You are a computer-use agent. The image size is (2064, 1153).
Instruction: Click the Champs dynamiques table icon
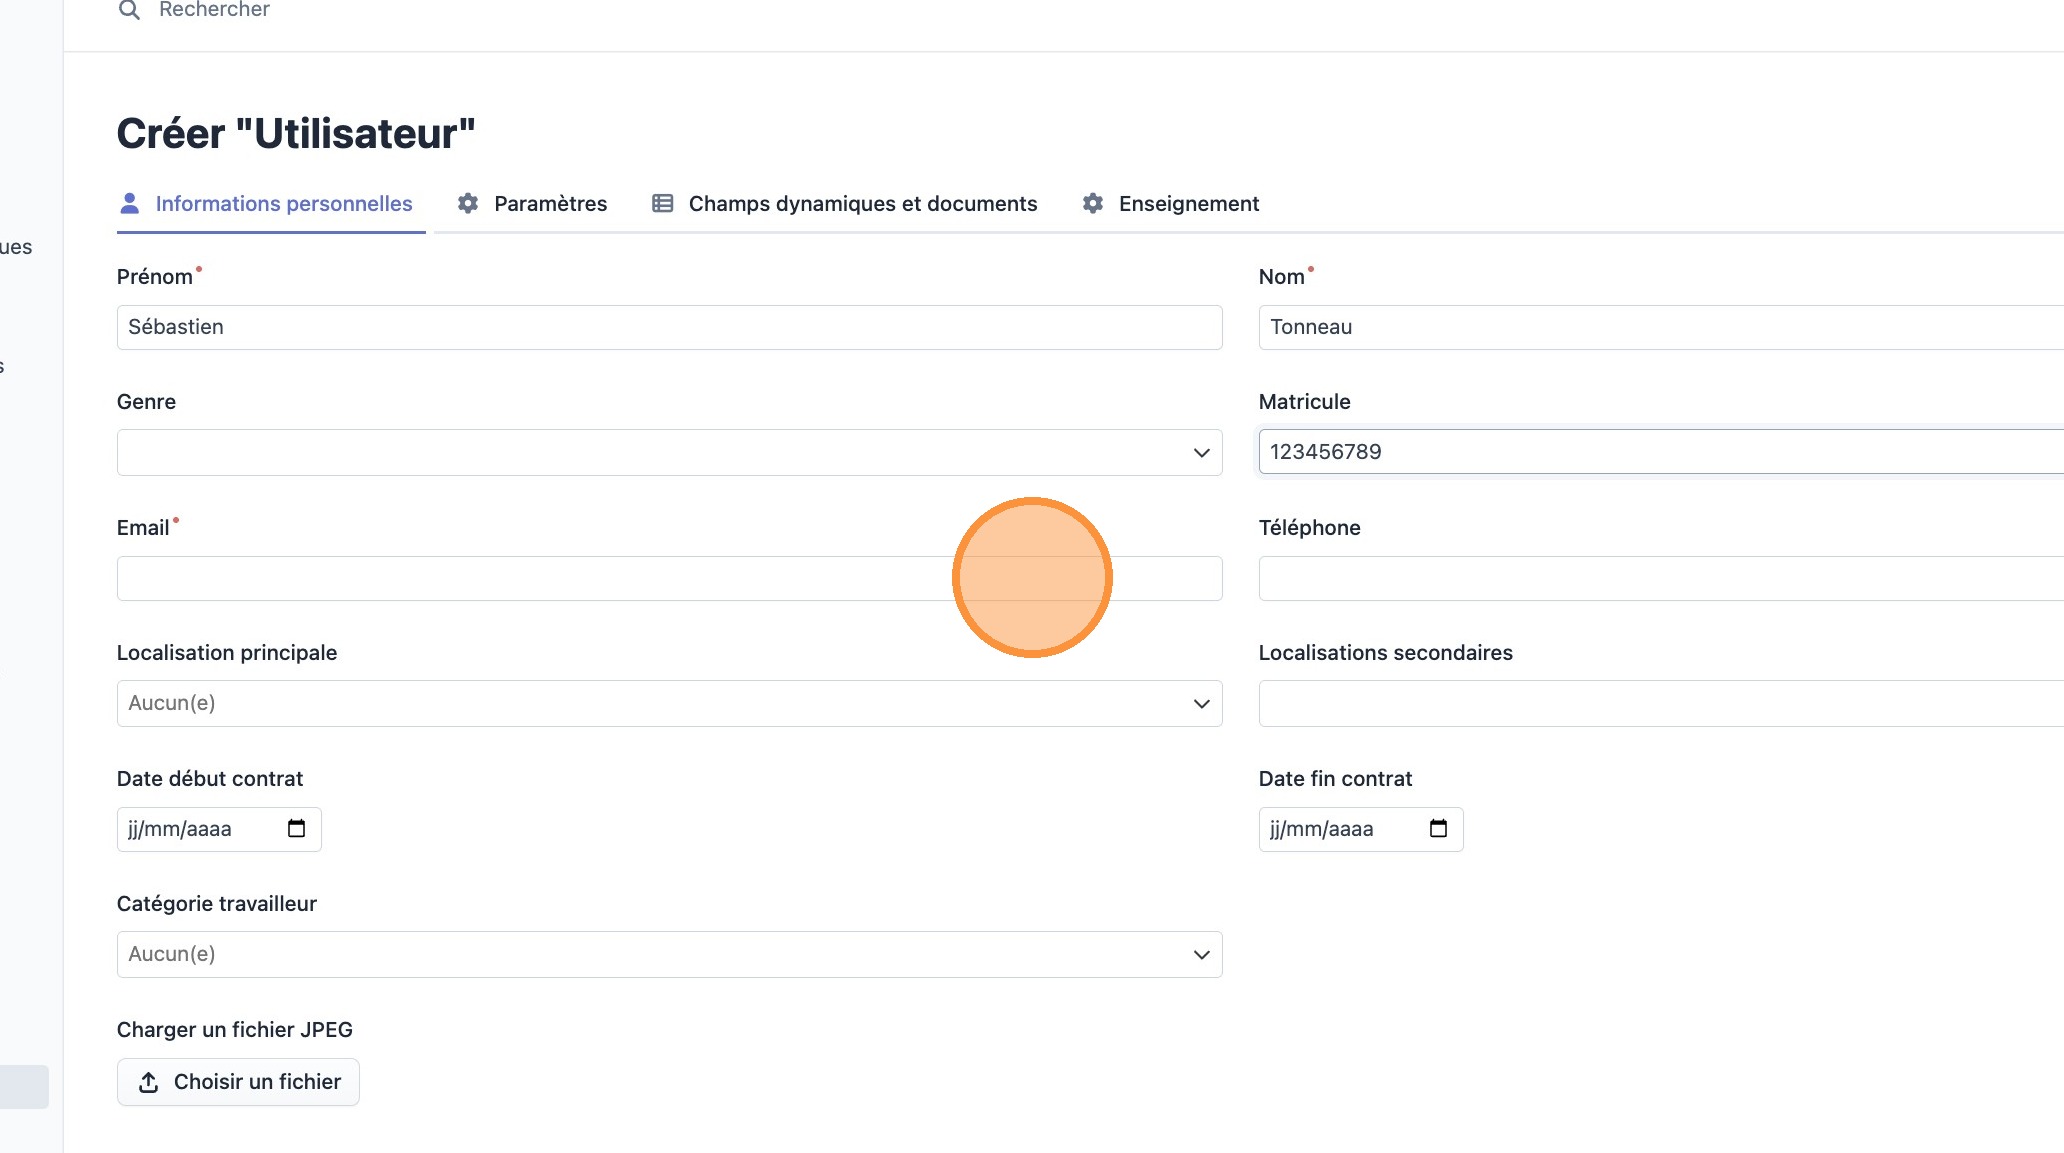pyautogui.click(x=662, y=204)
